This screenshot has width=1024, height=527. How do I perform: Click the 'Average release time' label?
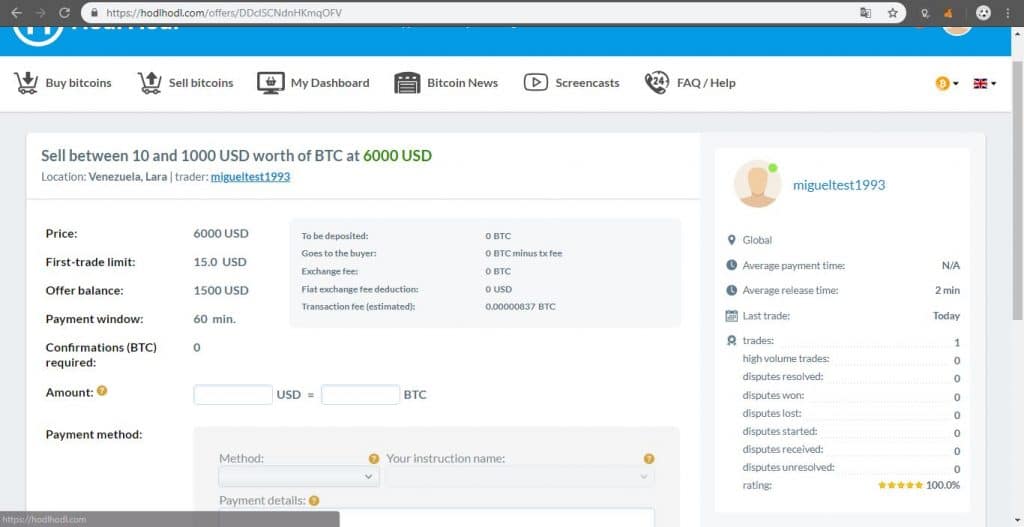(x=790, y=291)
